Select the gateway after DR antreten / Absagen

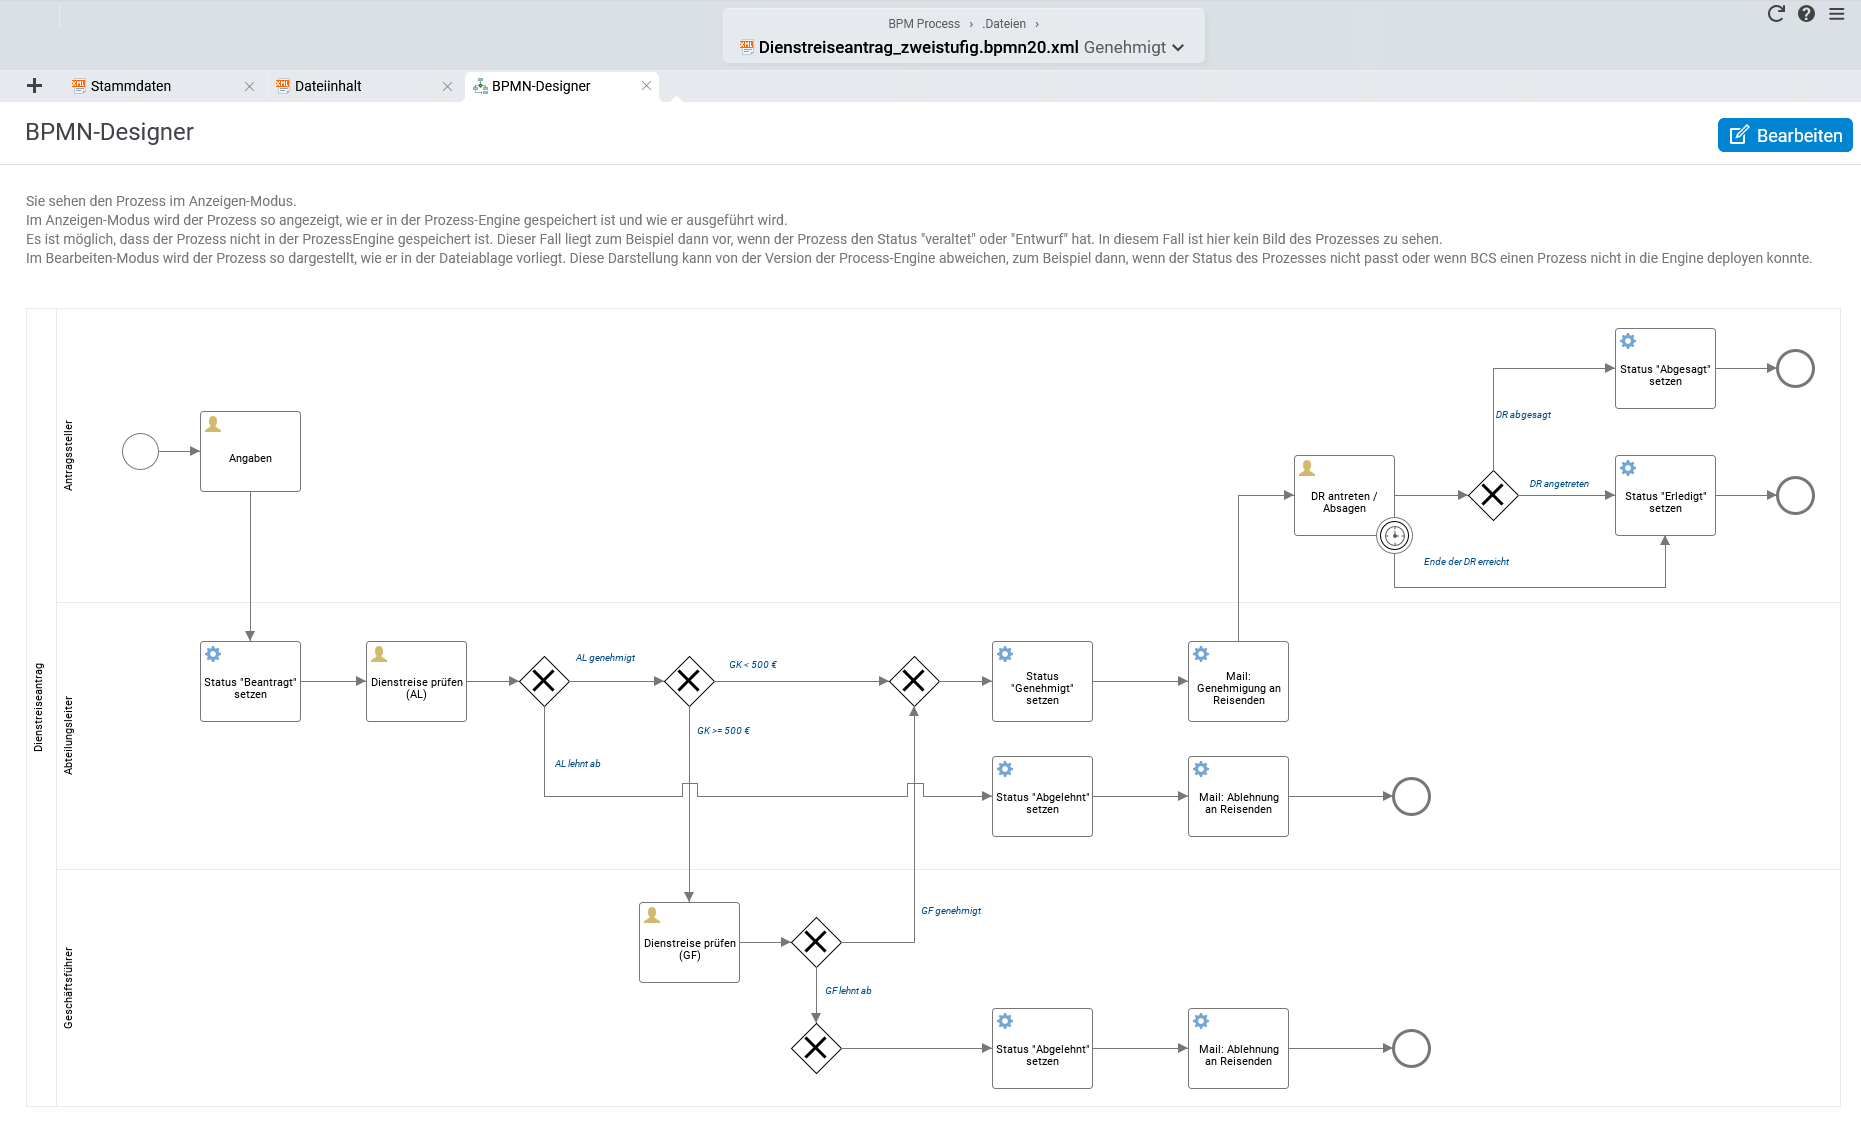1493,496
